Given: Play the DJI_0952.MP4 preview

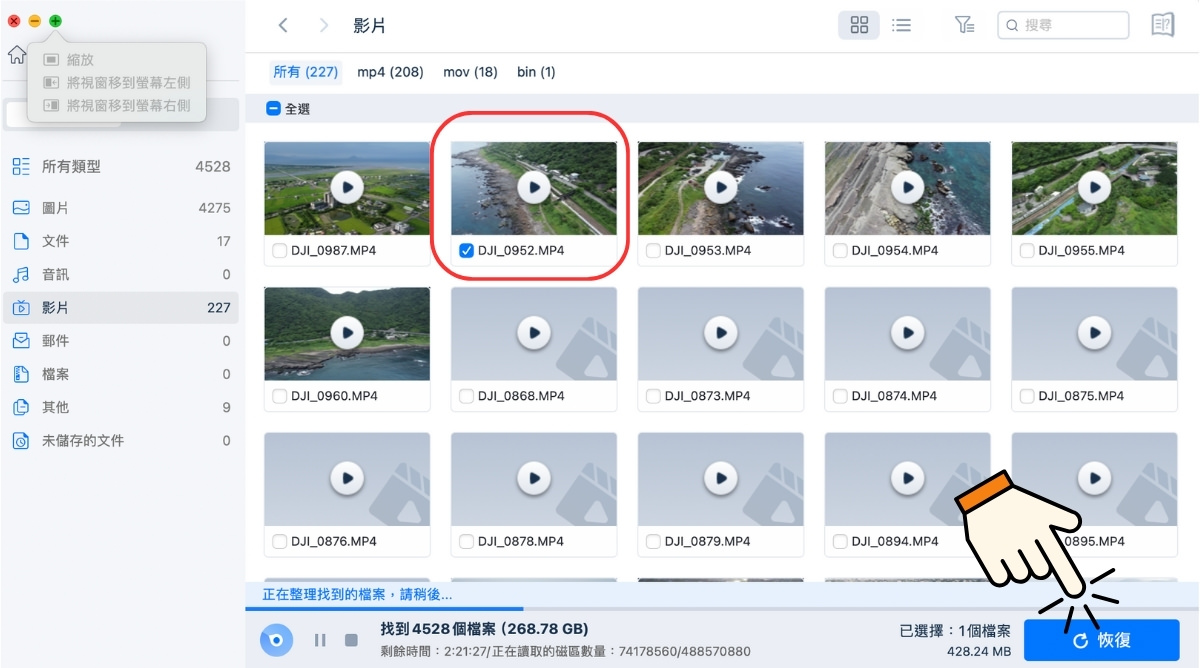Looking at the screenshot, I should click(x=534, y=187).
